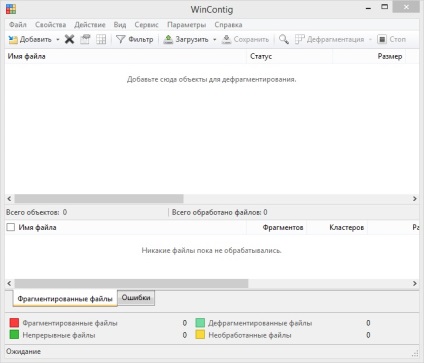Click the Непрерывные файлы legend label

59,335
